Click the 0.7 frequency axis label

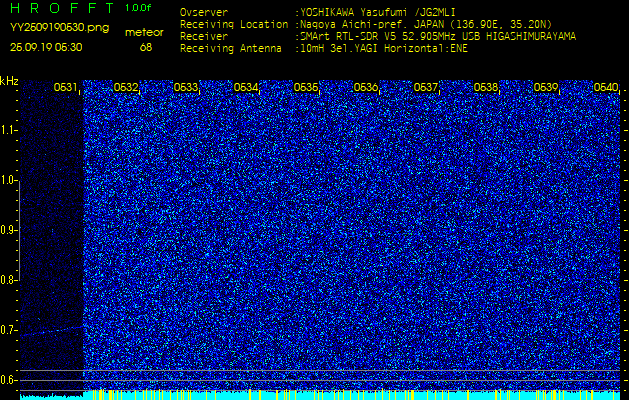(8, 330)
